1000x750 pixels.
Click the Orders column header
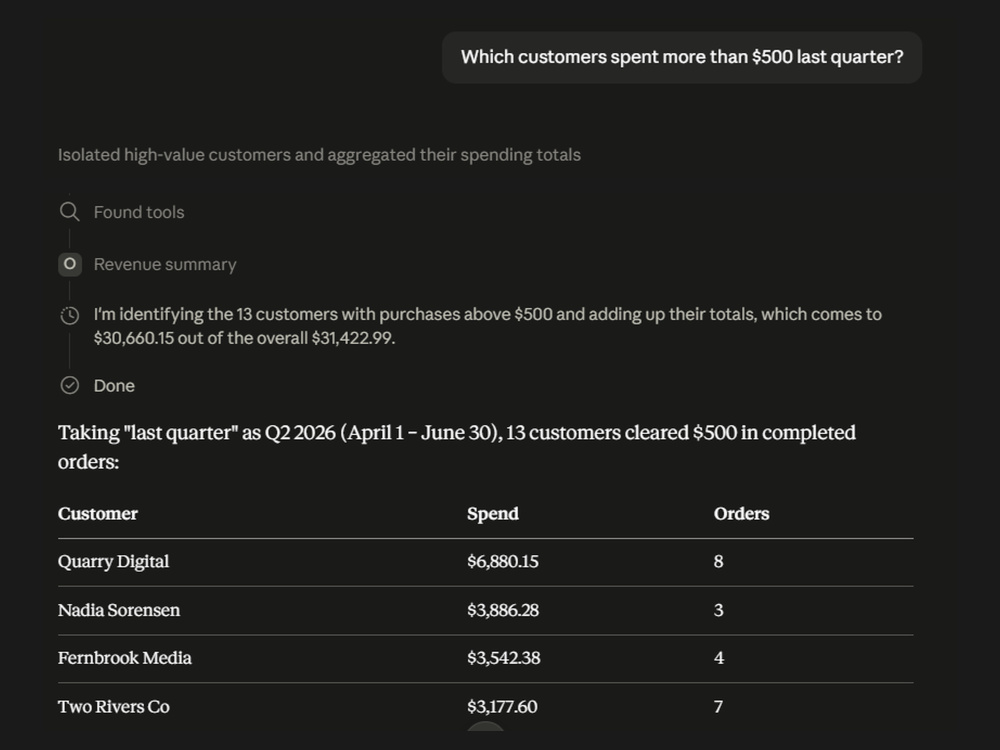coord(741,514)
